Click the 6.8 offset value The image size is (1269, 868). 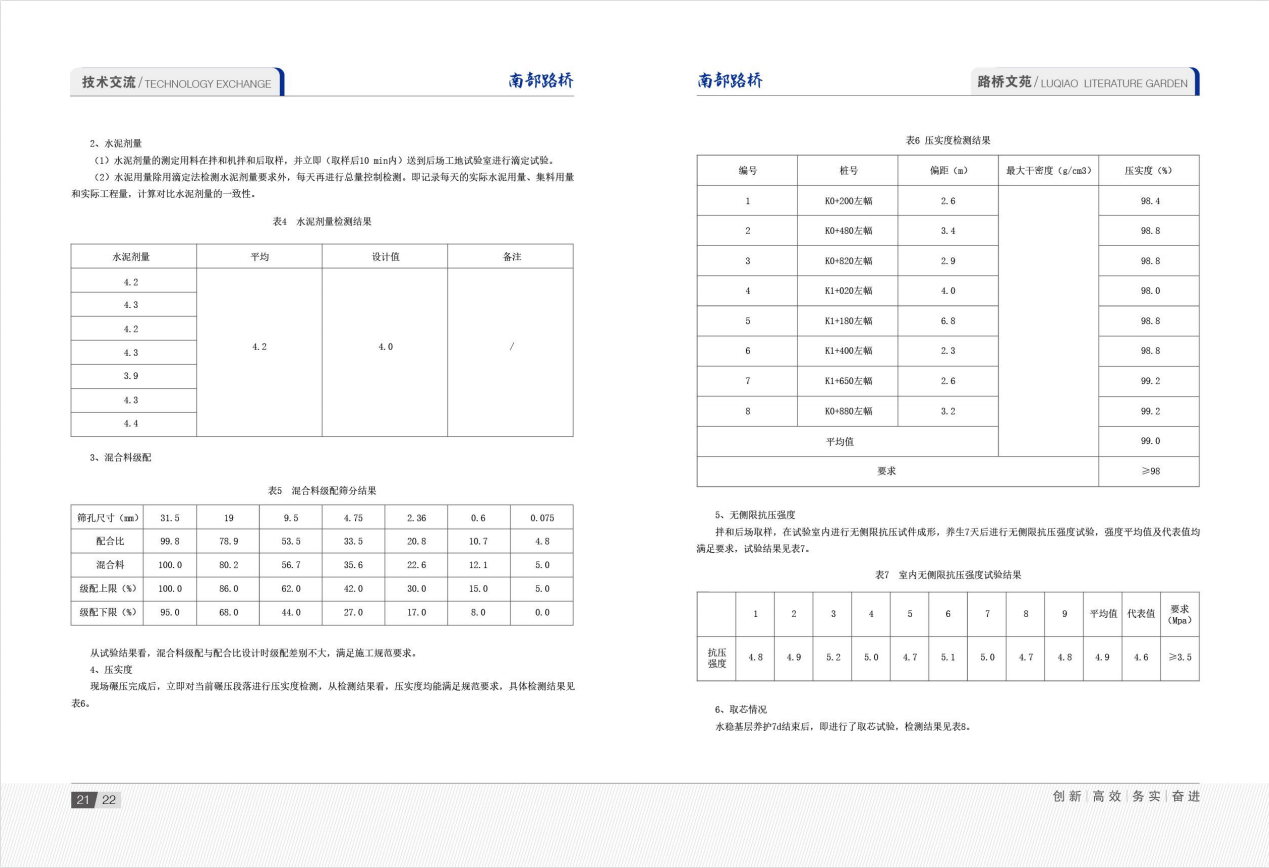[x=948, y=321]
